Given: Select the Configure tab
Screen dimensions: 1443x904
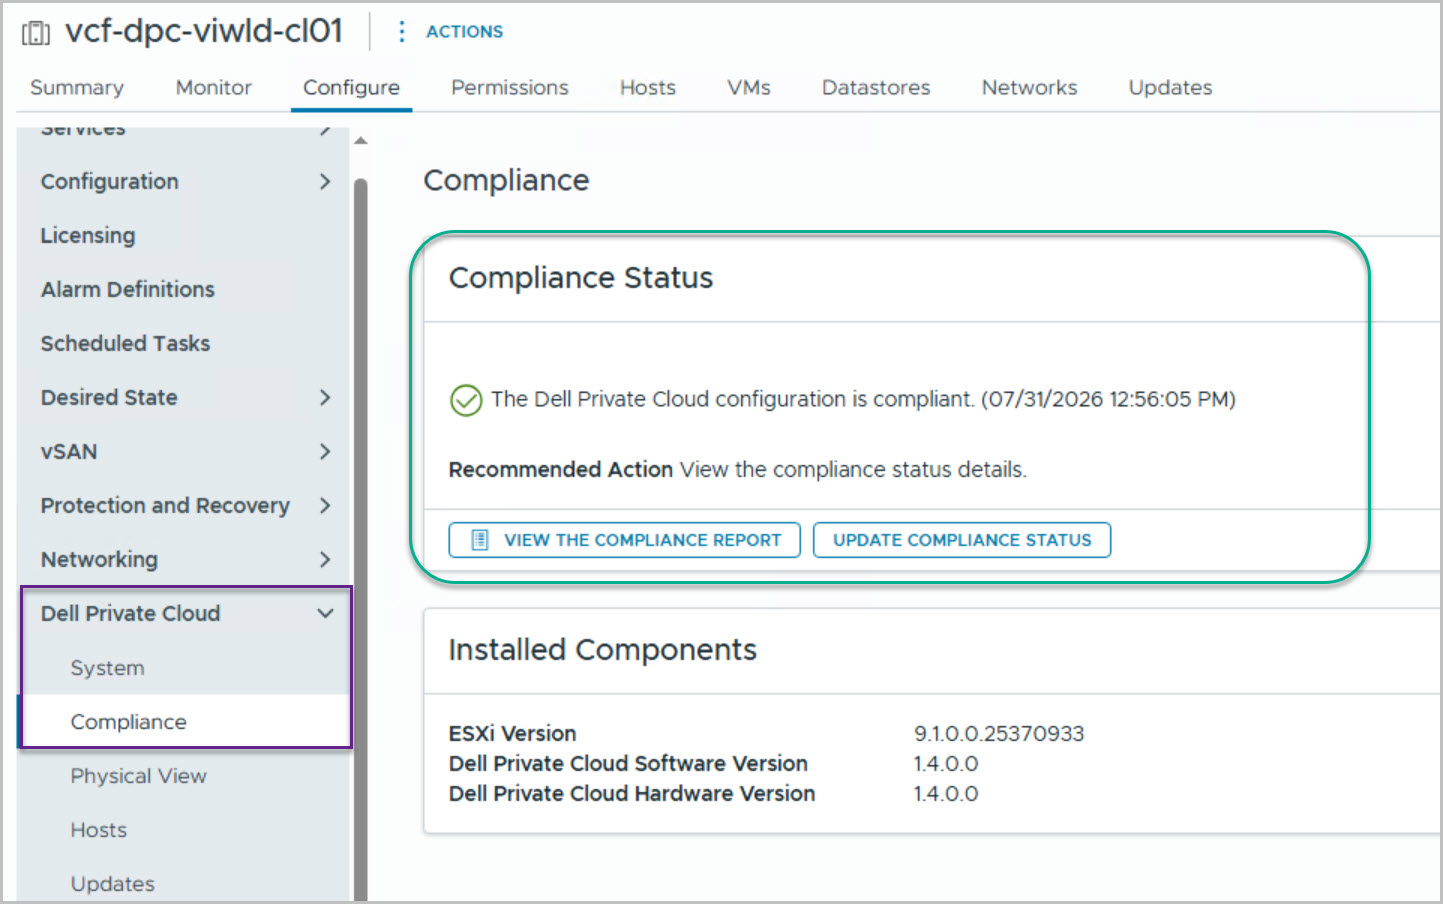Looking at the screenshot, I should [351, 88].
